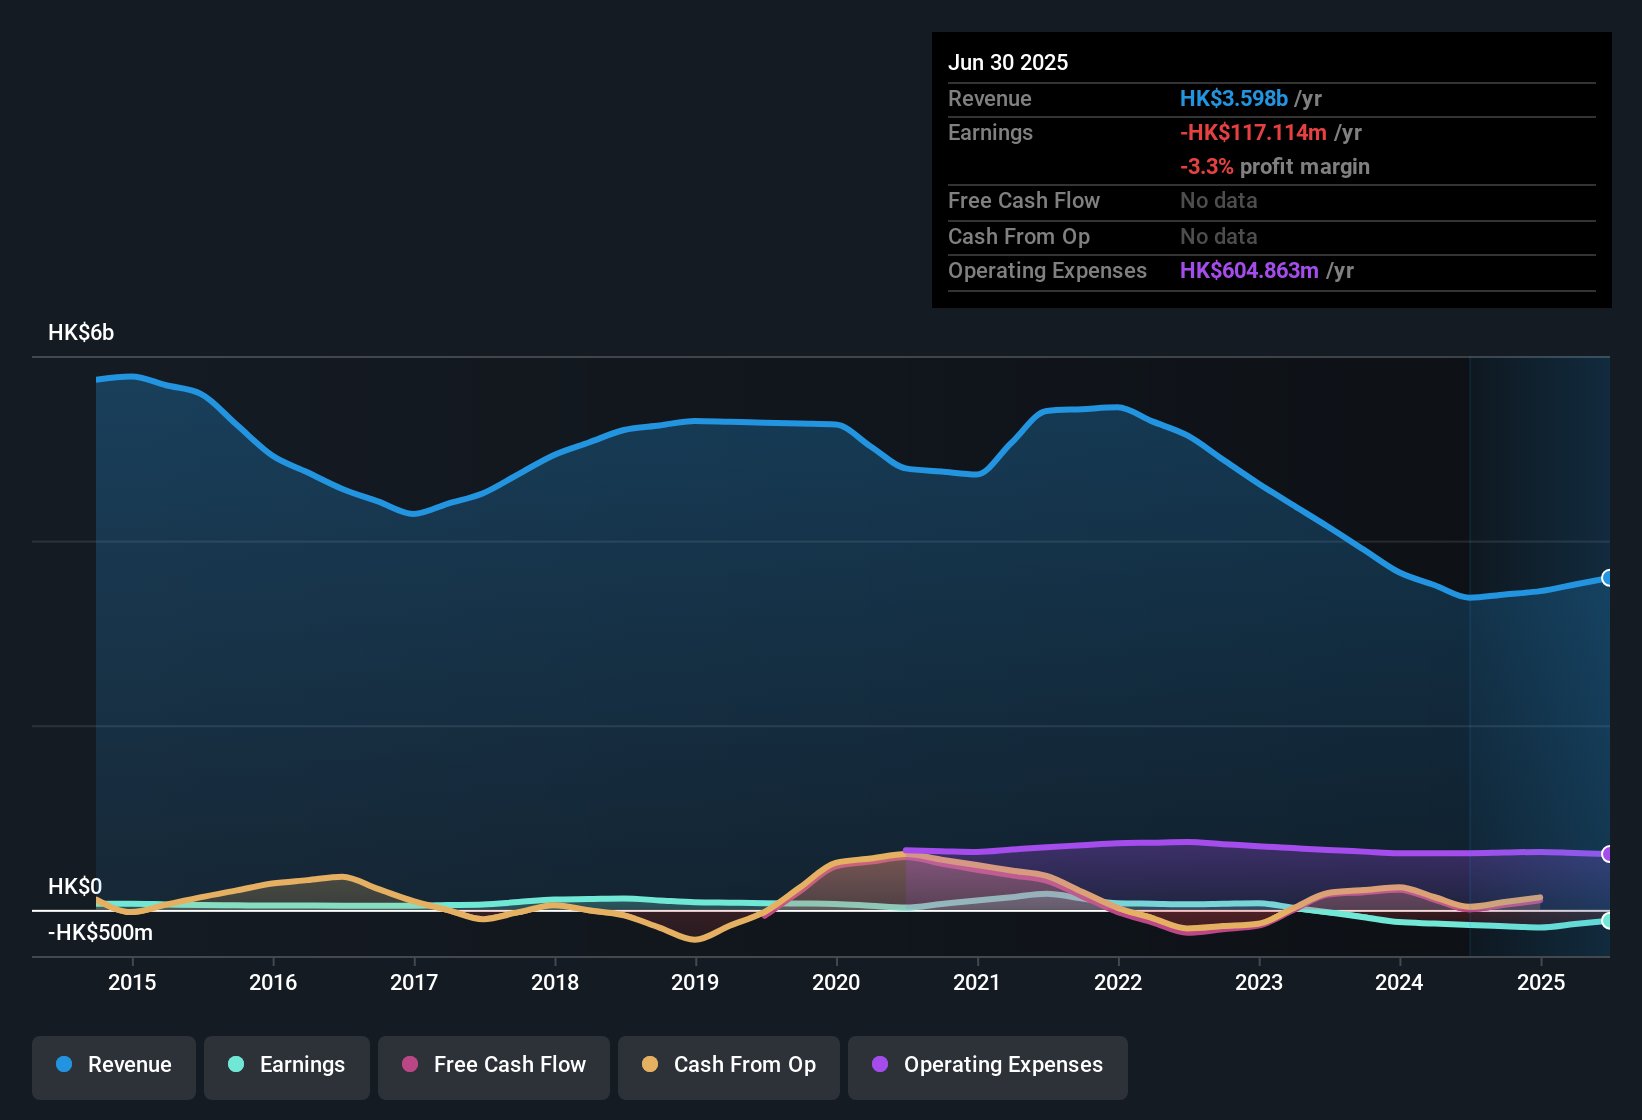Click the Revenue endpoint marker on the chart
This screenshot has width=1642, height=1120.
[1608, 578]
